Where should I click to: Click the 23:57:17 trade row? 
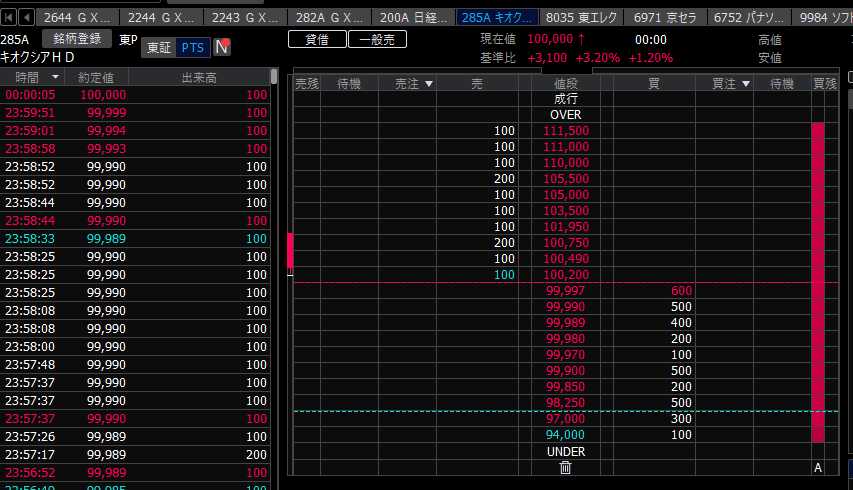(135, 455)
